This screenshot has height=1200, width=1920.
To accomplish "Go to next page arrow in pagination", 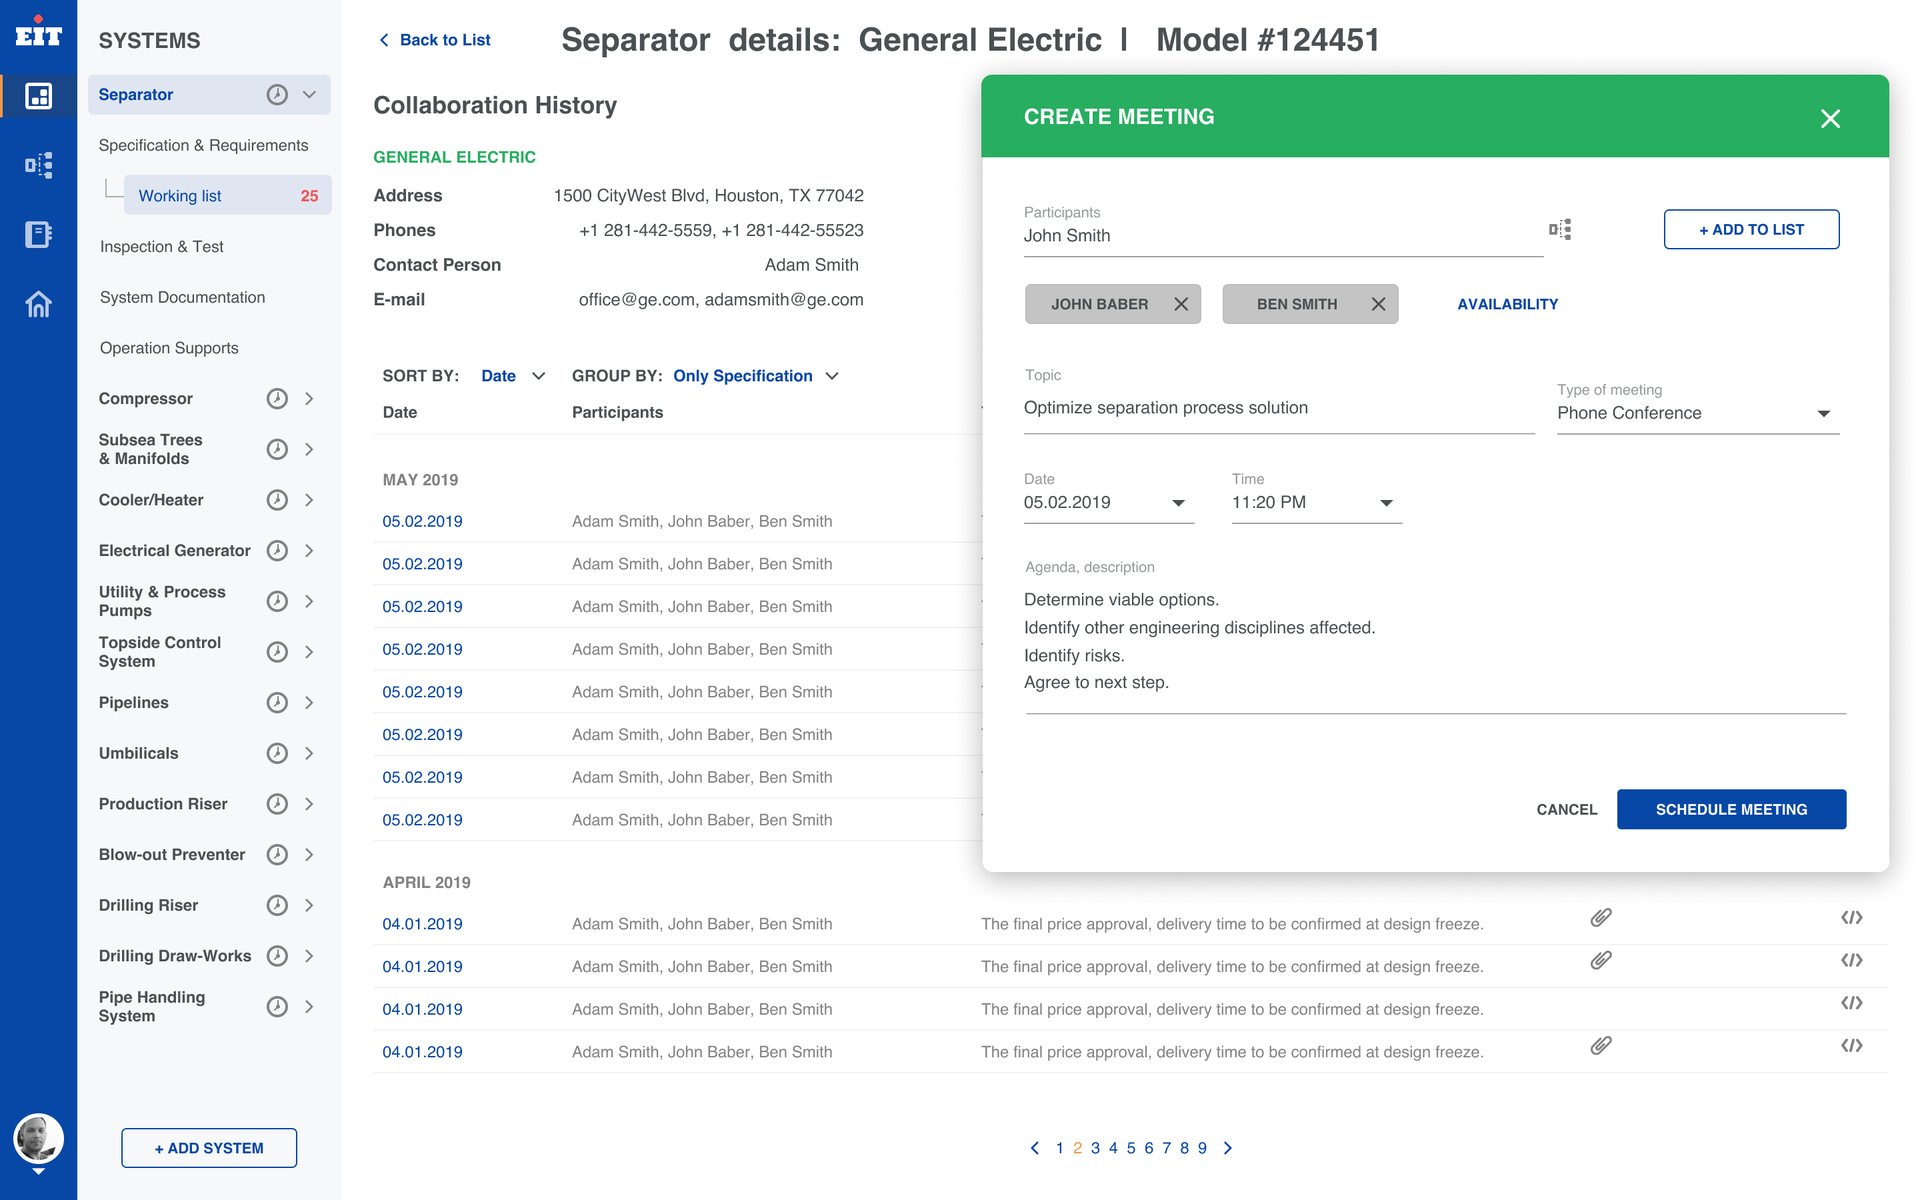I will pyautogui.click(x=1228, y=1148).
